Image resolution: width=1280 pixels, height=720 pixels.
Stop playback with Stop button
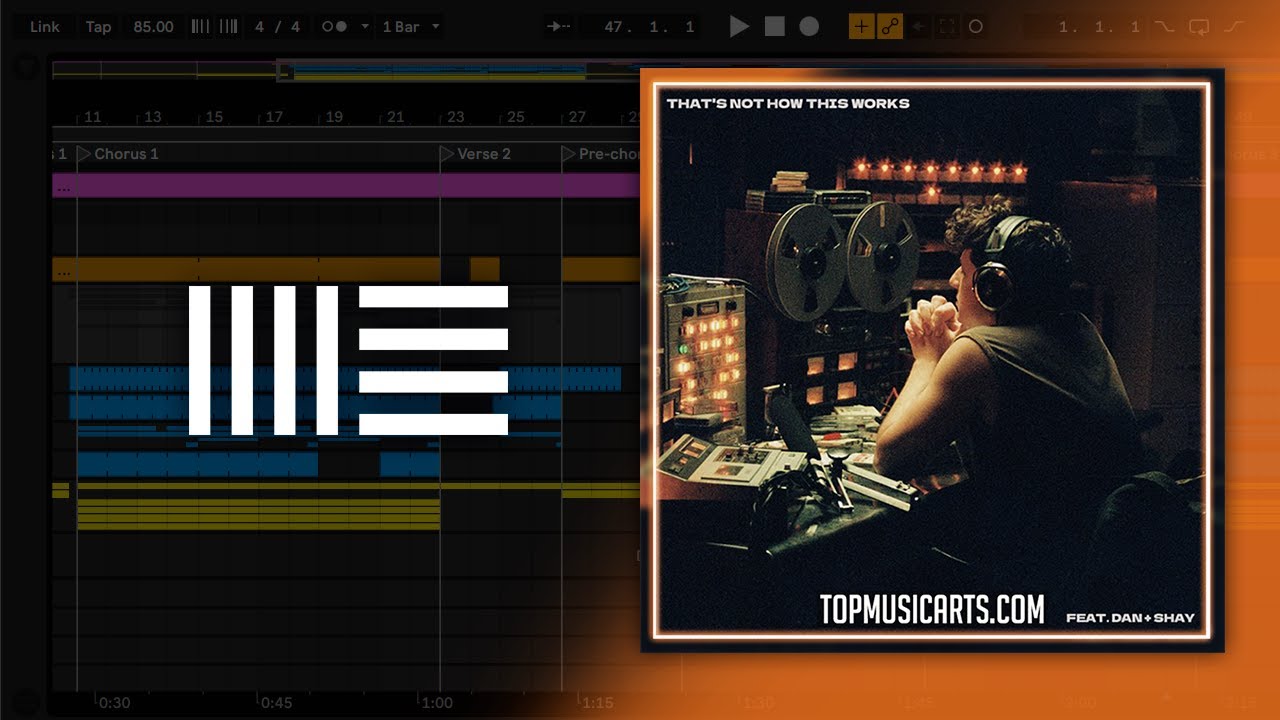[x=774, y=27]
